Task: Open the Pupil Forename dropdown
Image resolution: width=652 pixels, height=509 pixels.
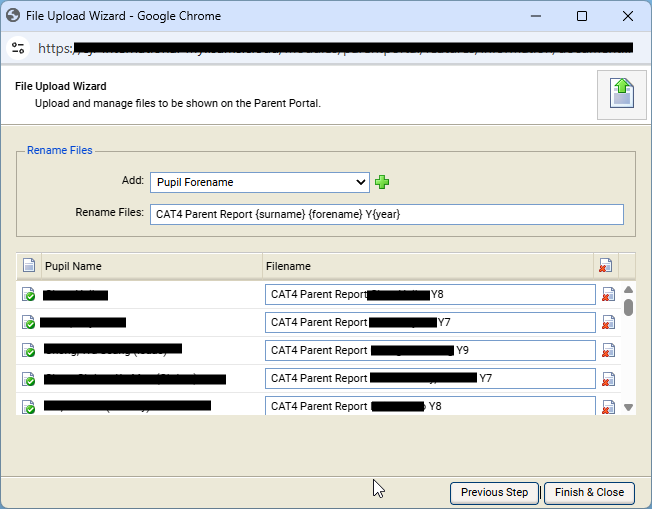Action: 260,182
